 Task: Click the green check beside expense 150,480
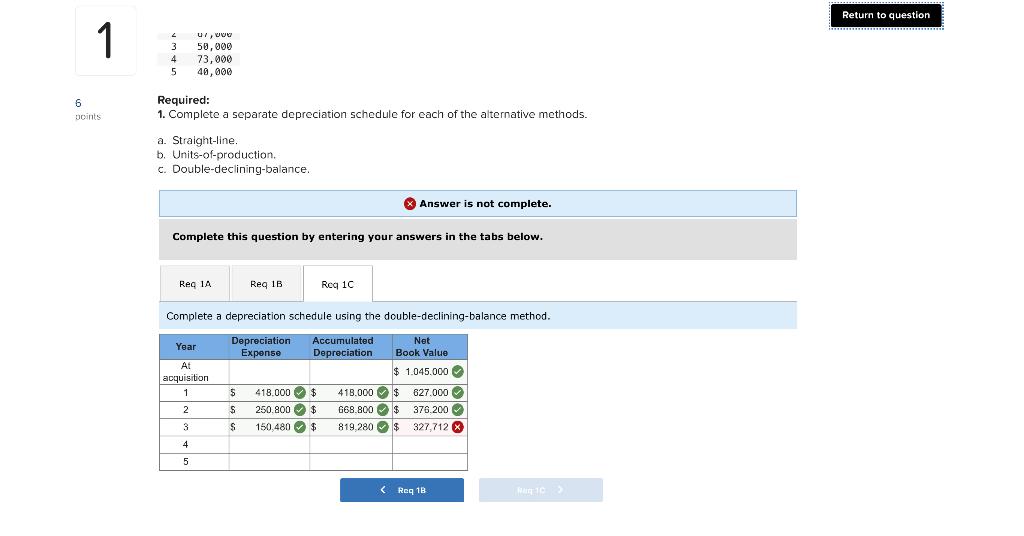(x=300, y=427)
